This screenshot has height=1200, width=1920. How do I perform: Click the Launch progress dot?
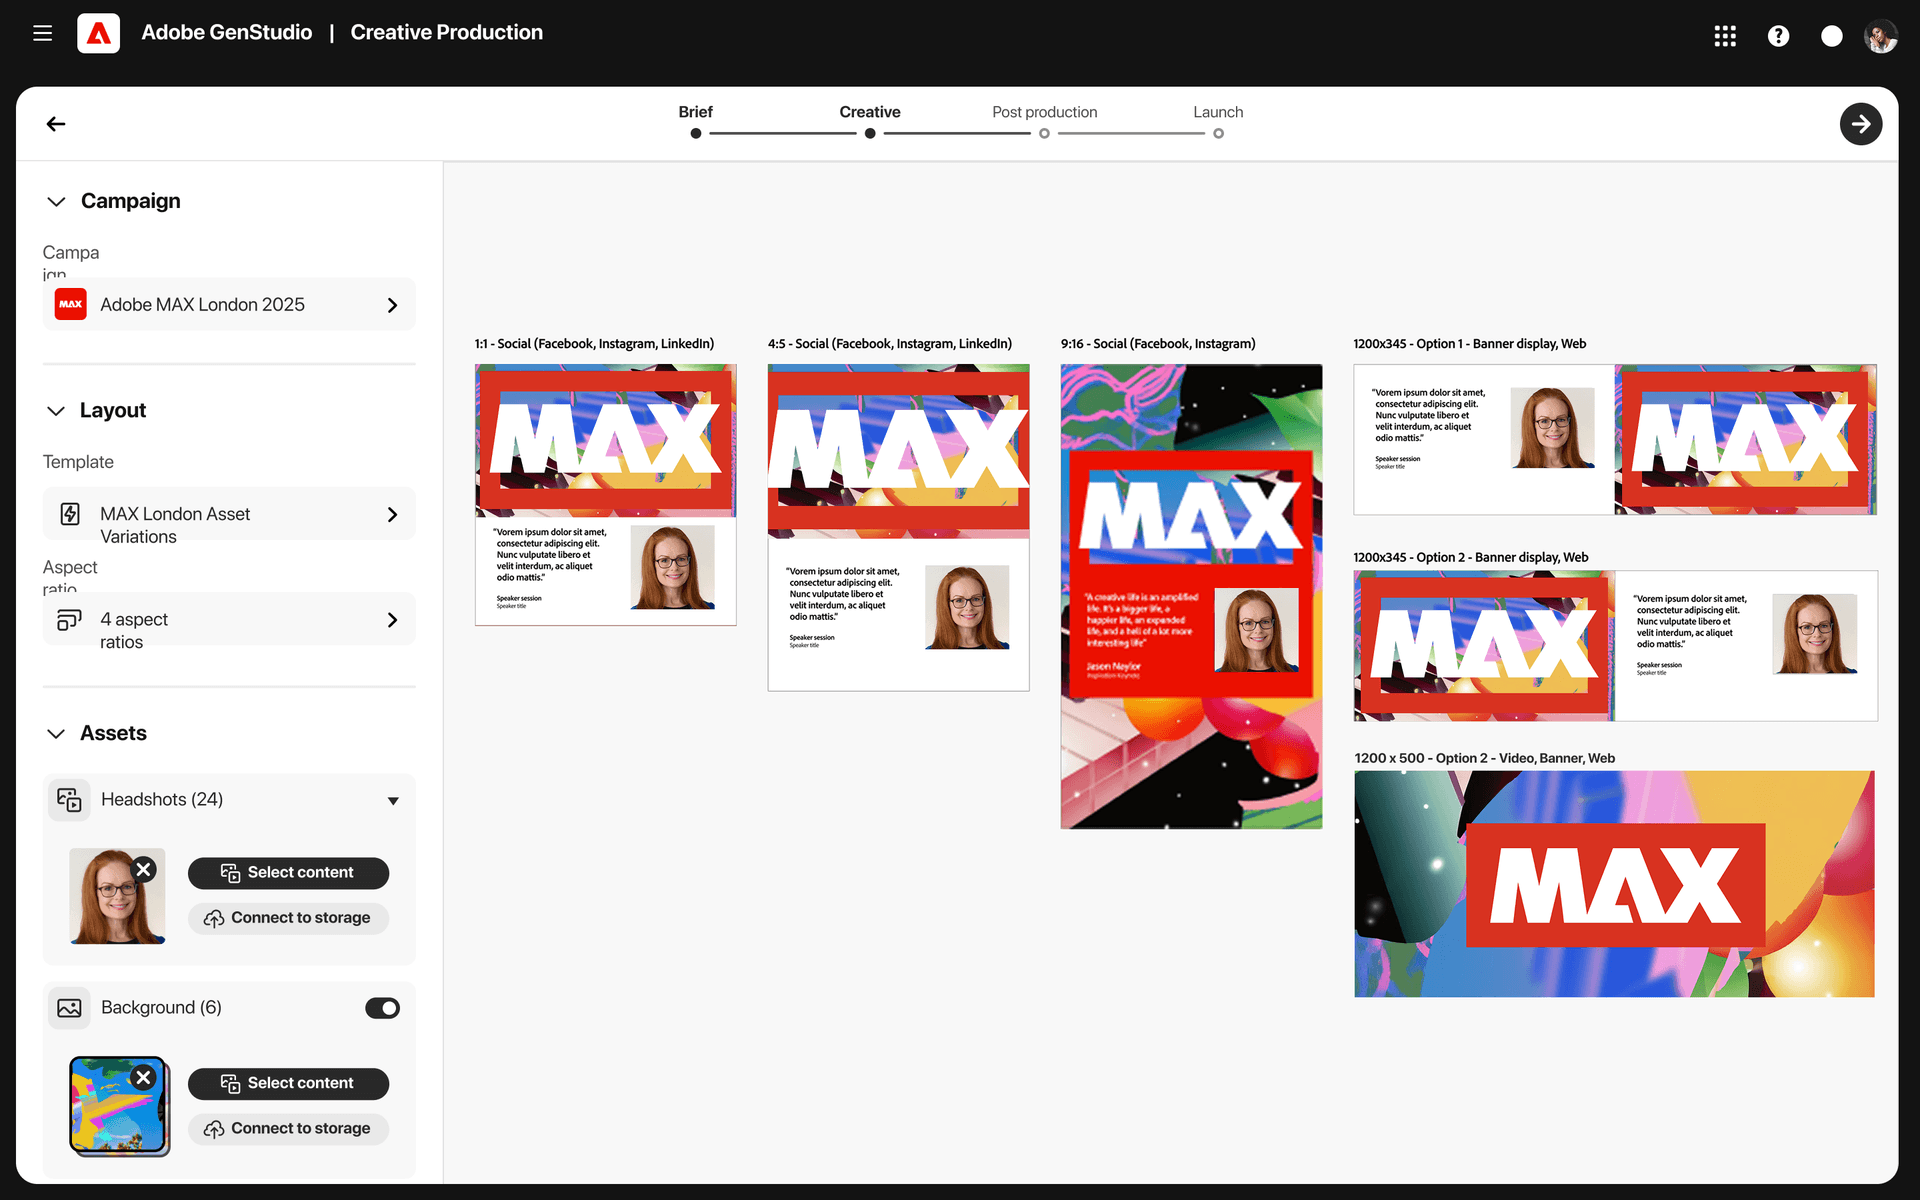(x=1218, y=133)
